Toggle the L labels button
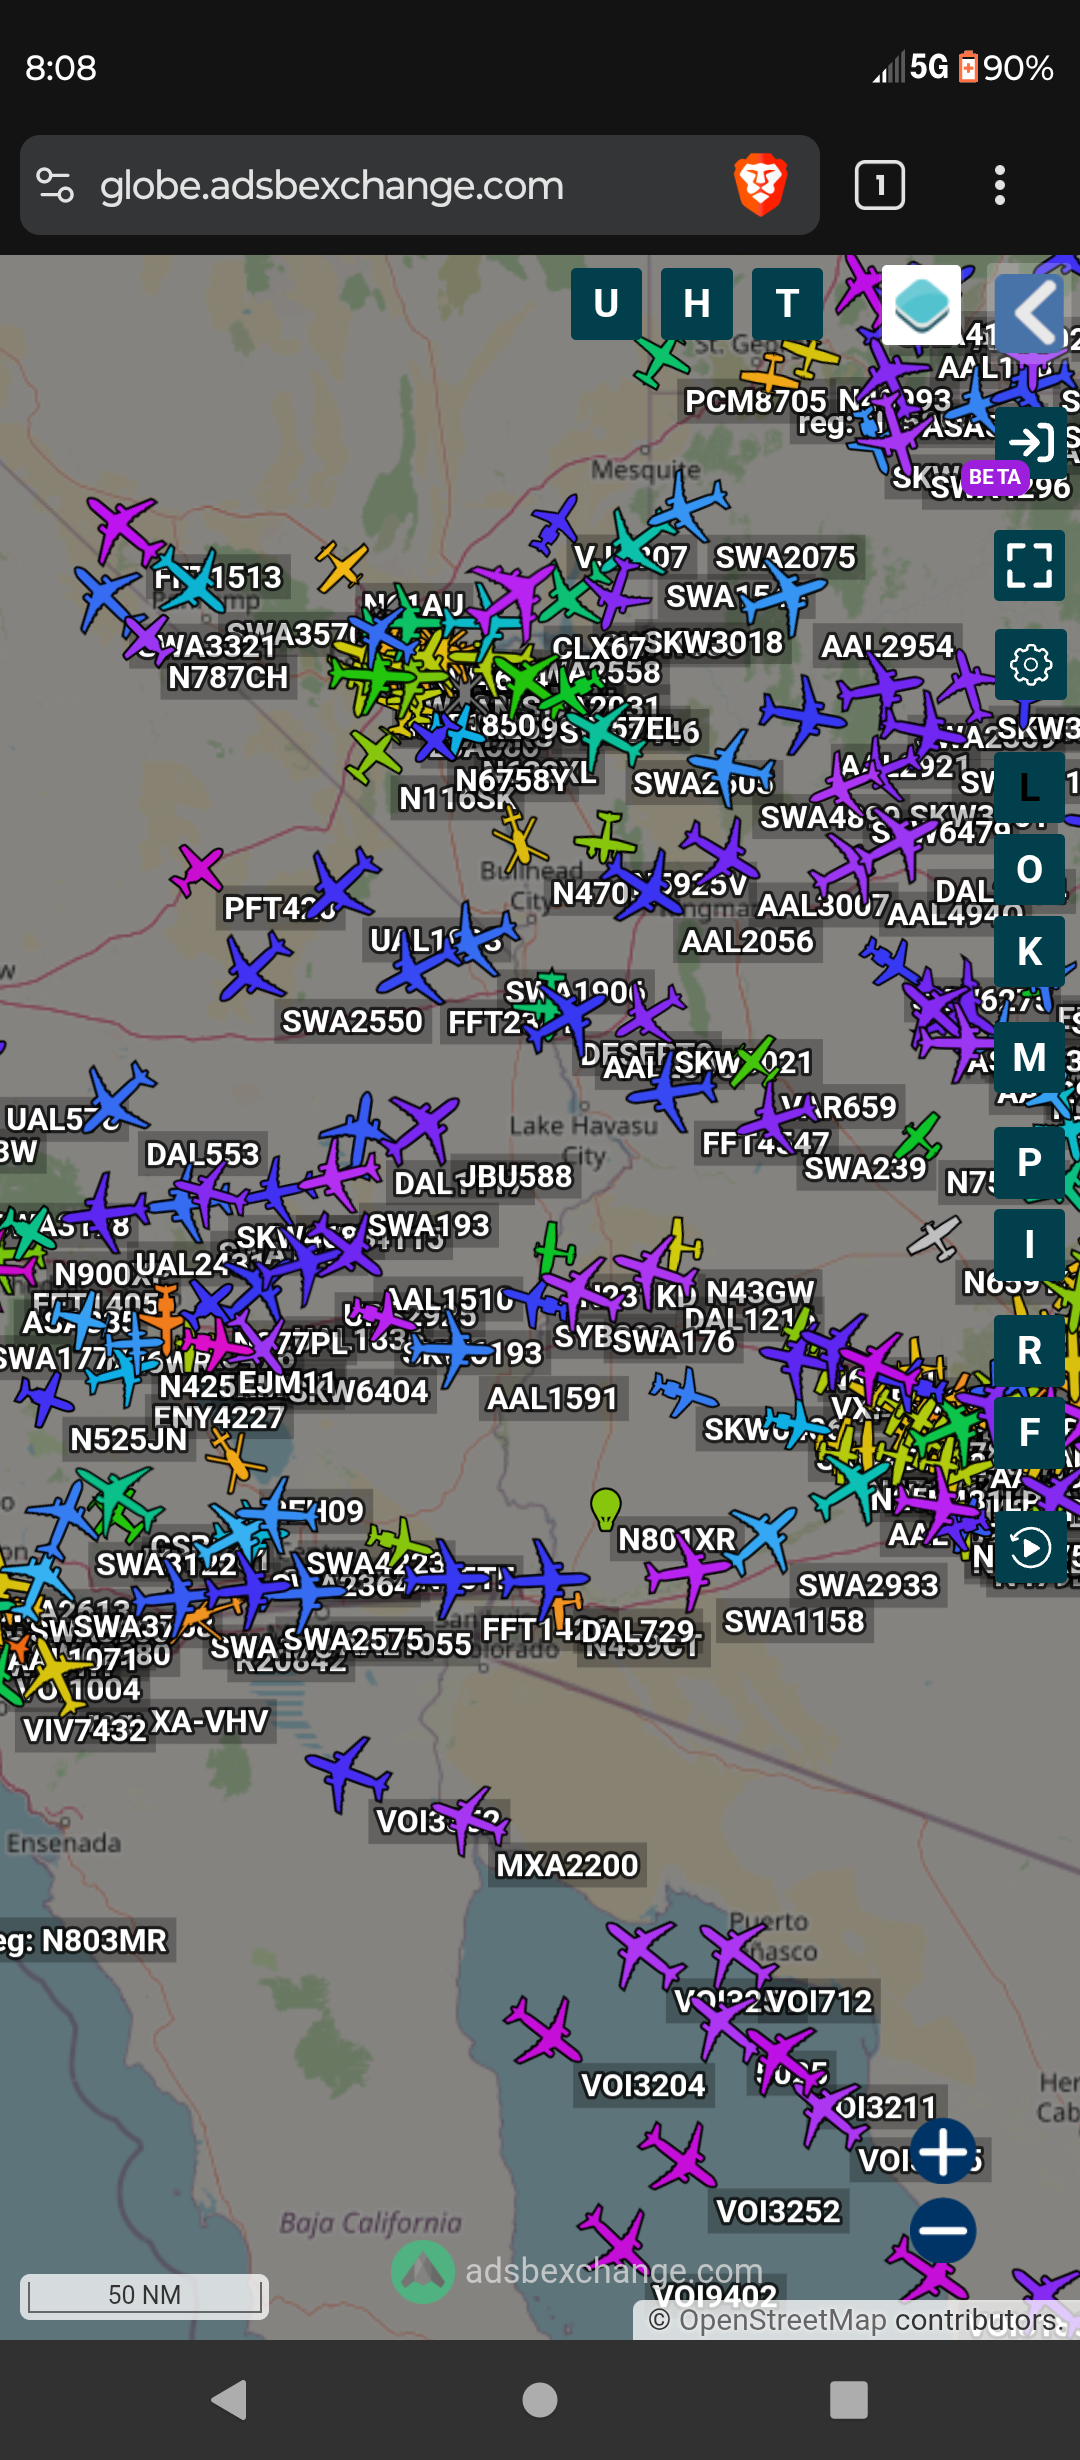Screen dimensions: 1080x2460 pos(1029,788)
